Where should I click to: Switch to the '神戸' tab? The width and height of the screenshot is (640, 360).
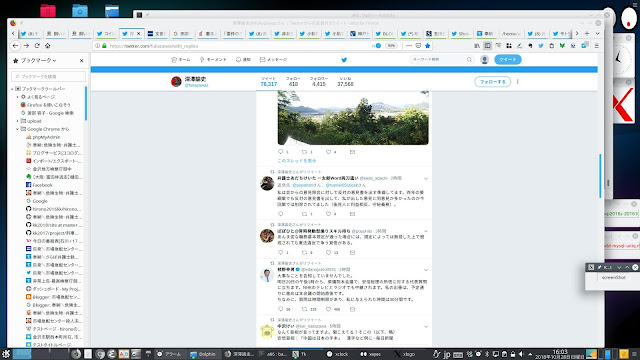click(360, 33)
